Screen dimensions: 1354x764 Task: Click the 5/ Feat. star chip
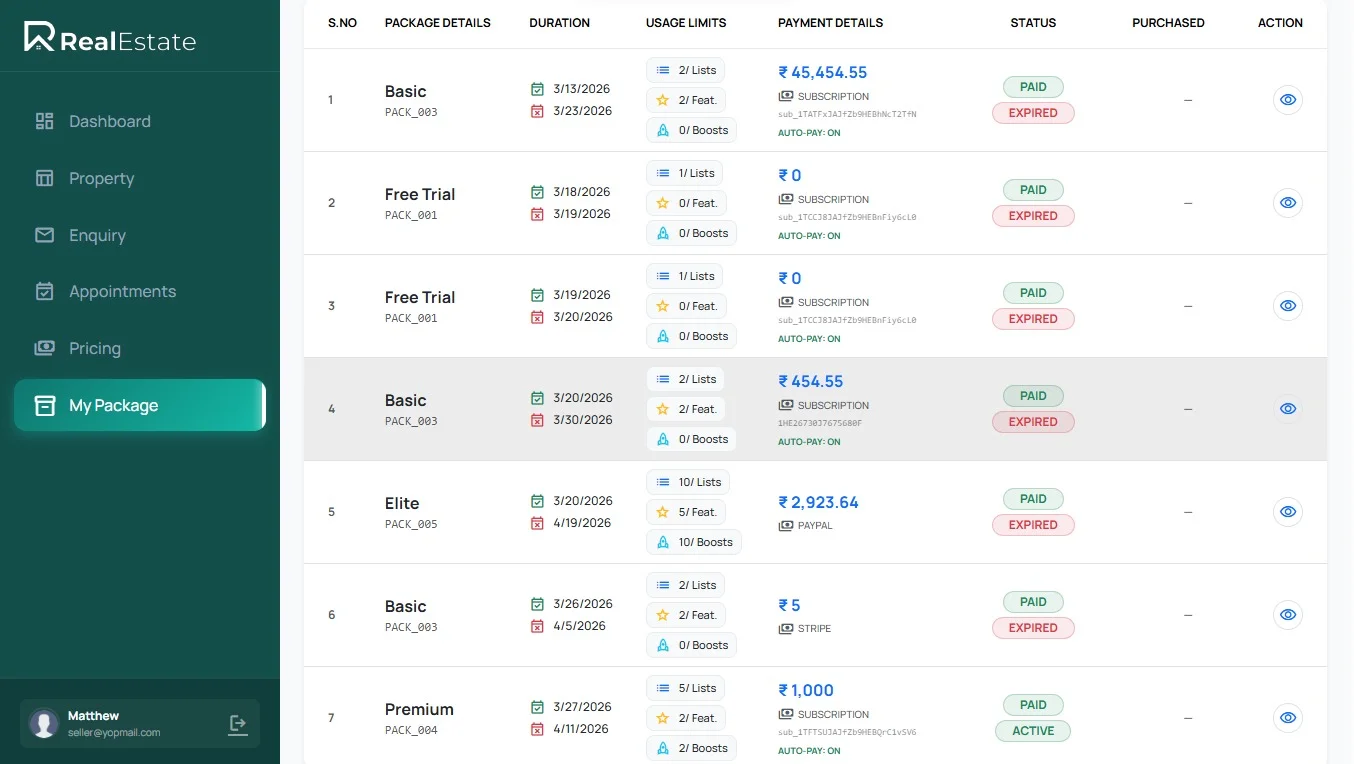pos(686,512)
